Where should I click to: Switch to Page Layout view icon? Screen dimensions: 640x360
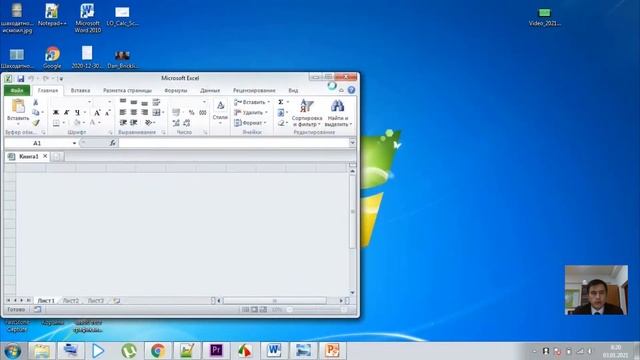254,309
